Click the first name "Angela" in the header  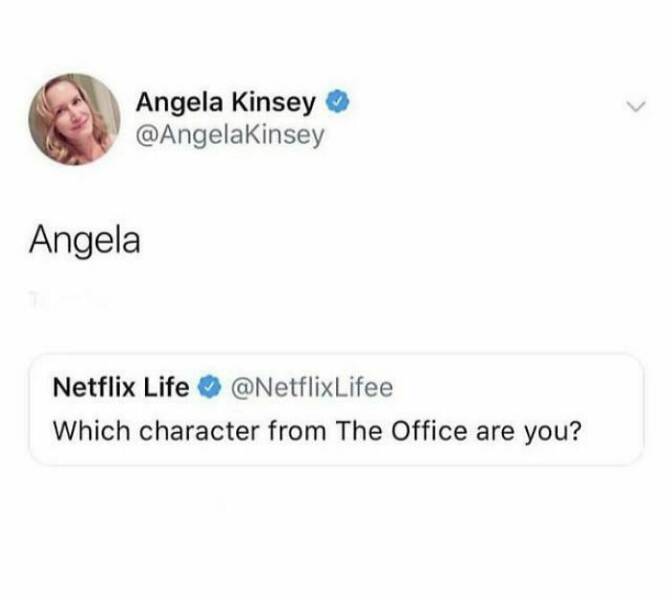(180, 103)
